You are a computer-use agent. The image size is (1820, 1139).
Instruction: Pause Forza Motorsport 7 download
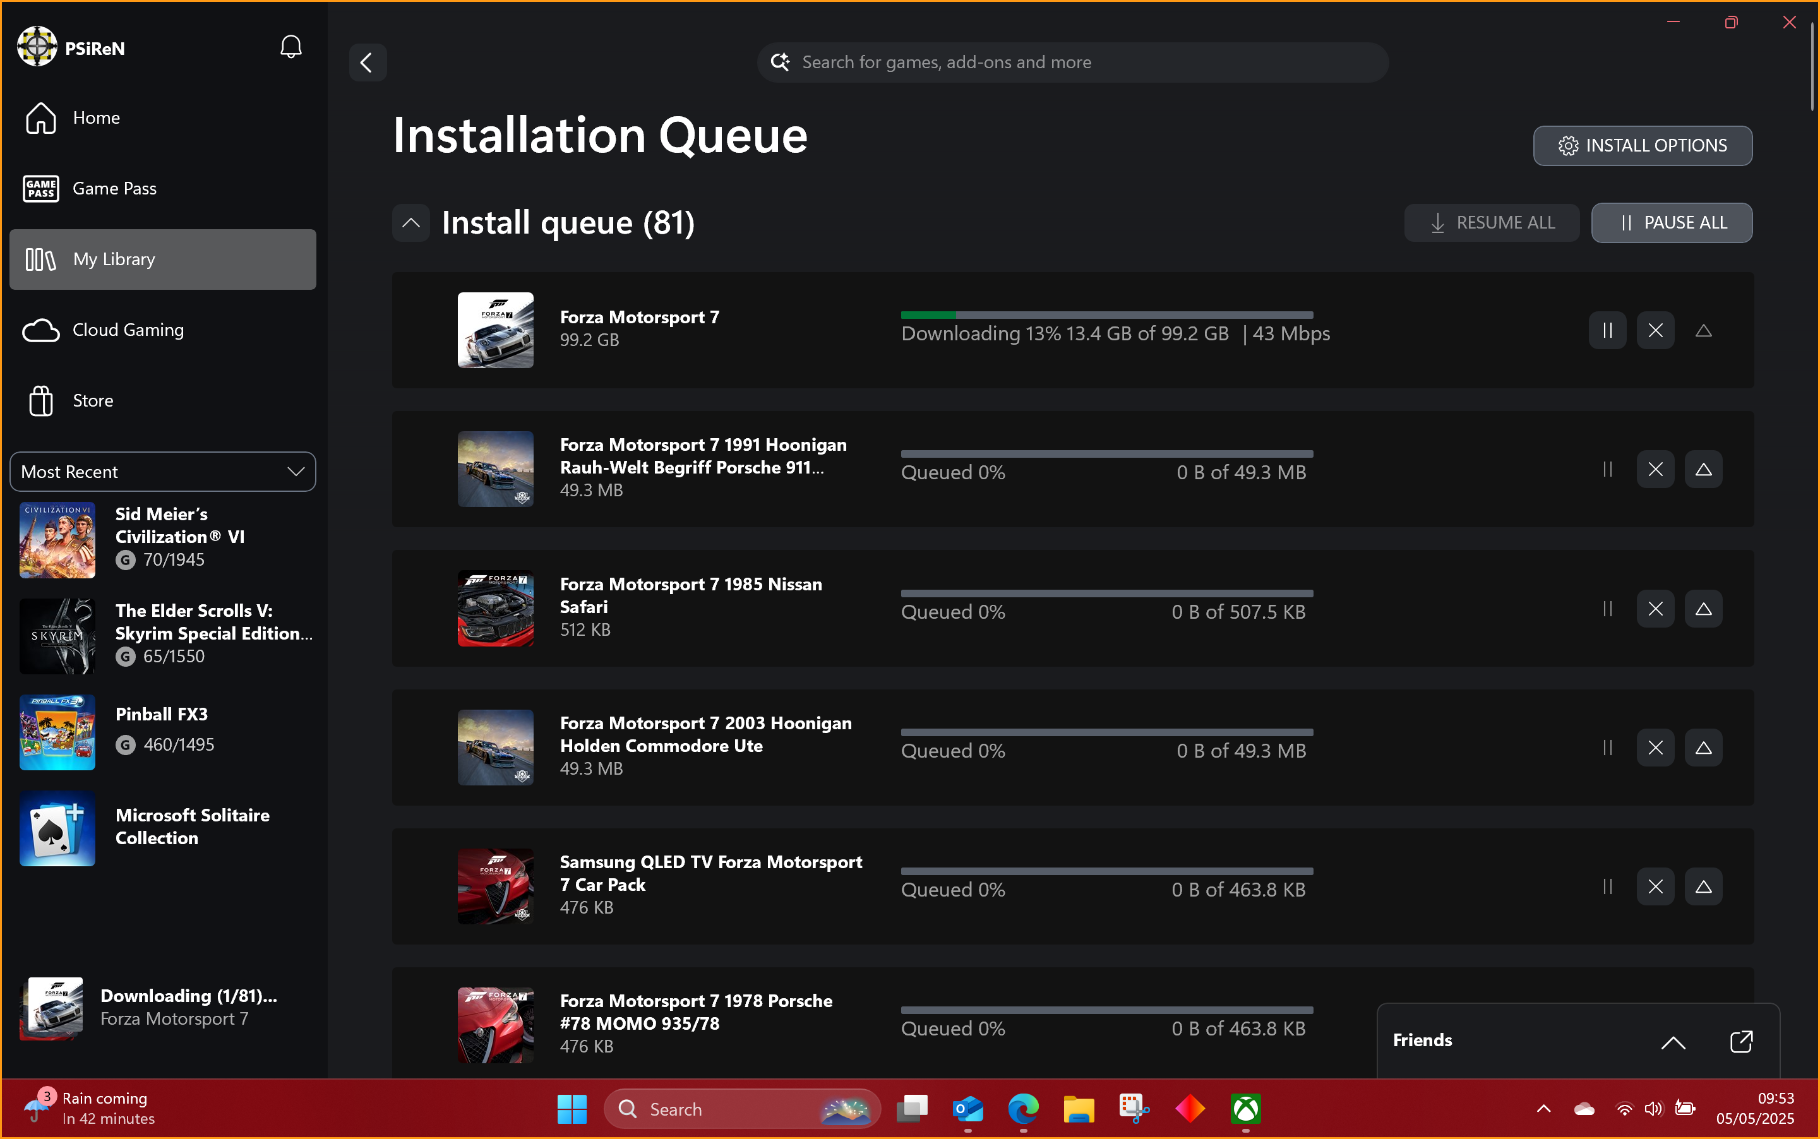1607,330
